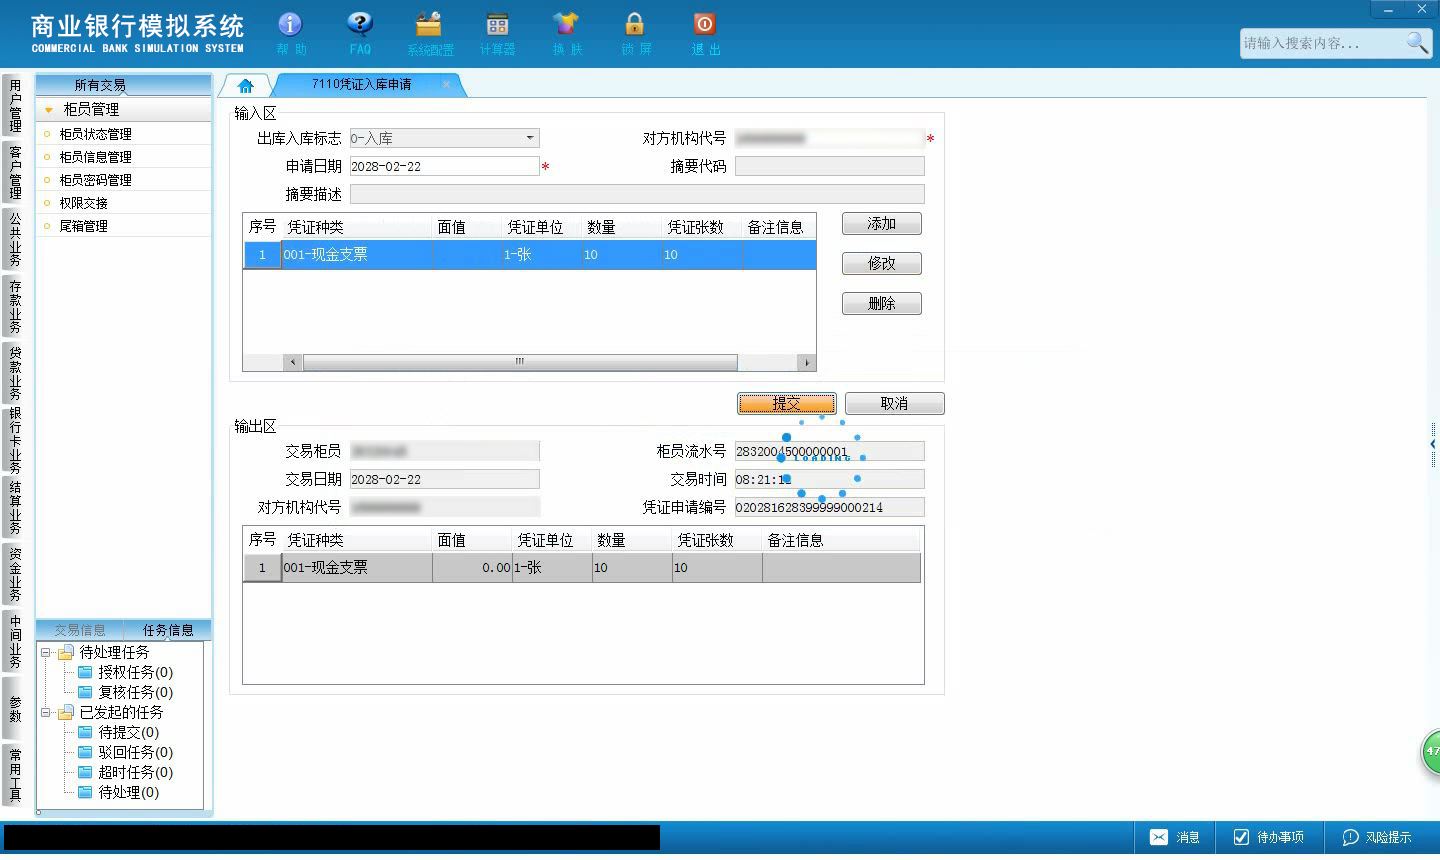
Task: Switch to the 贷款业务 side tab
Action: click(x=15, y=373)
